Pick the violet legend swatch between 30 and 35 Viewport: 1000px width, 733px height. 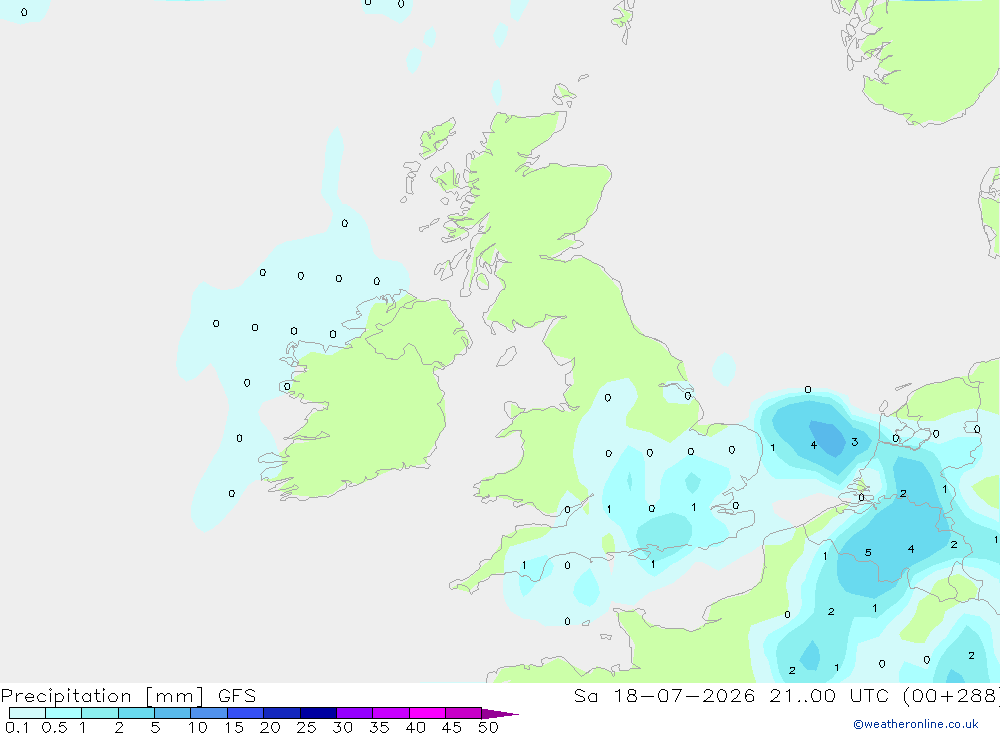(x=355, y=713)
